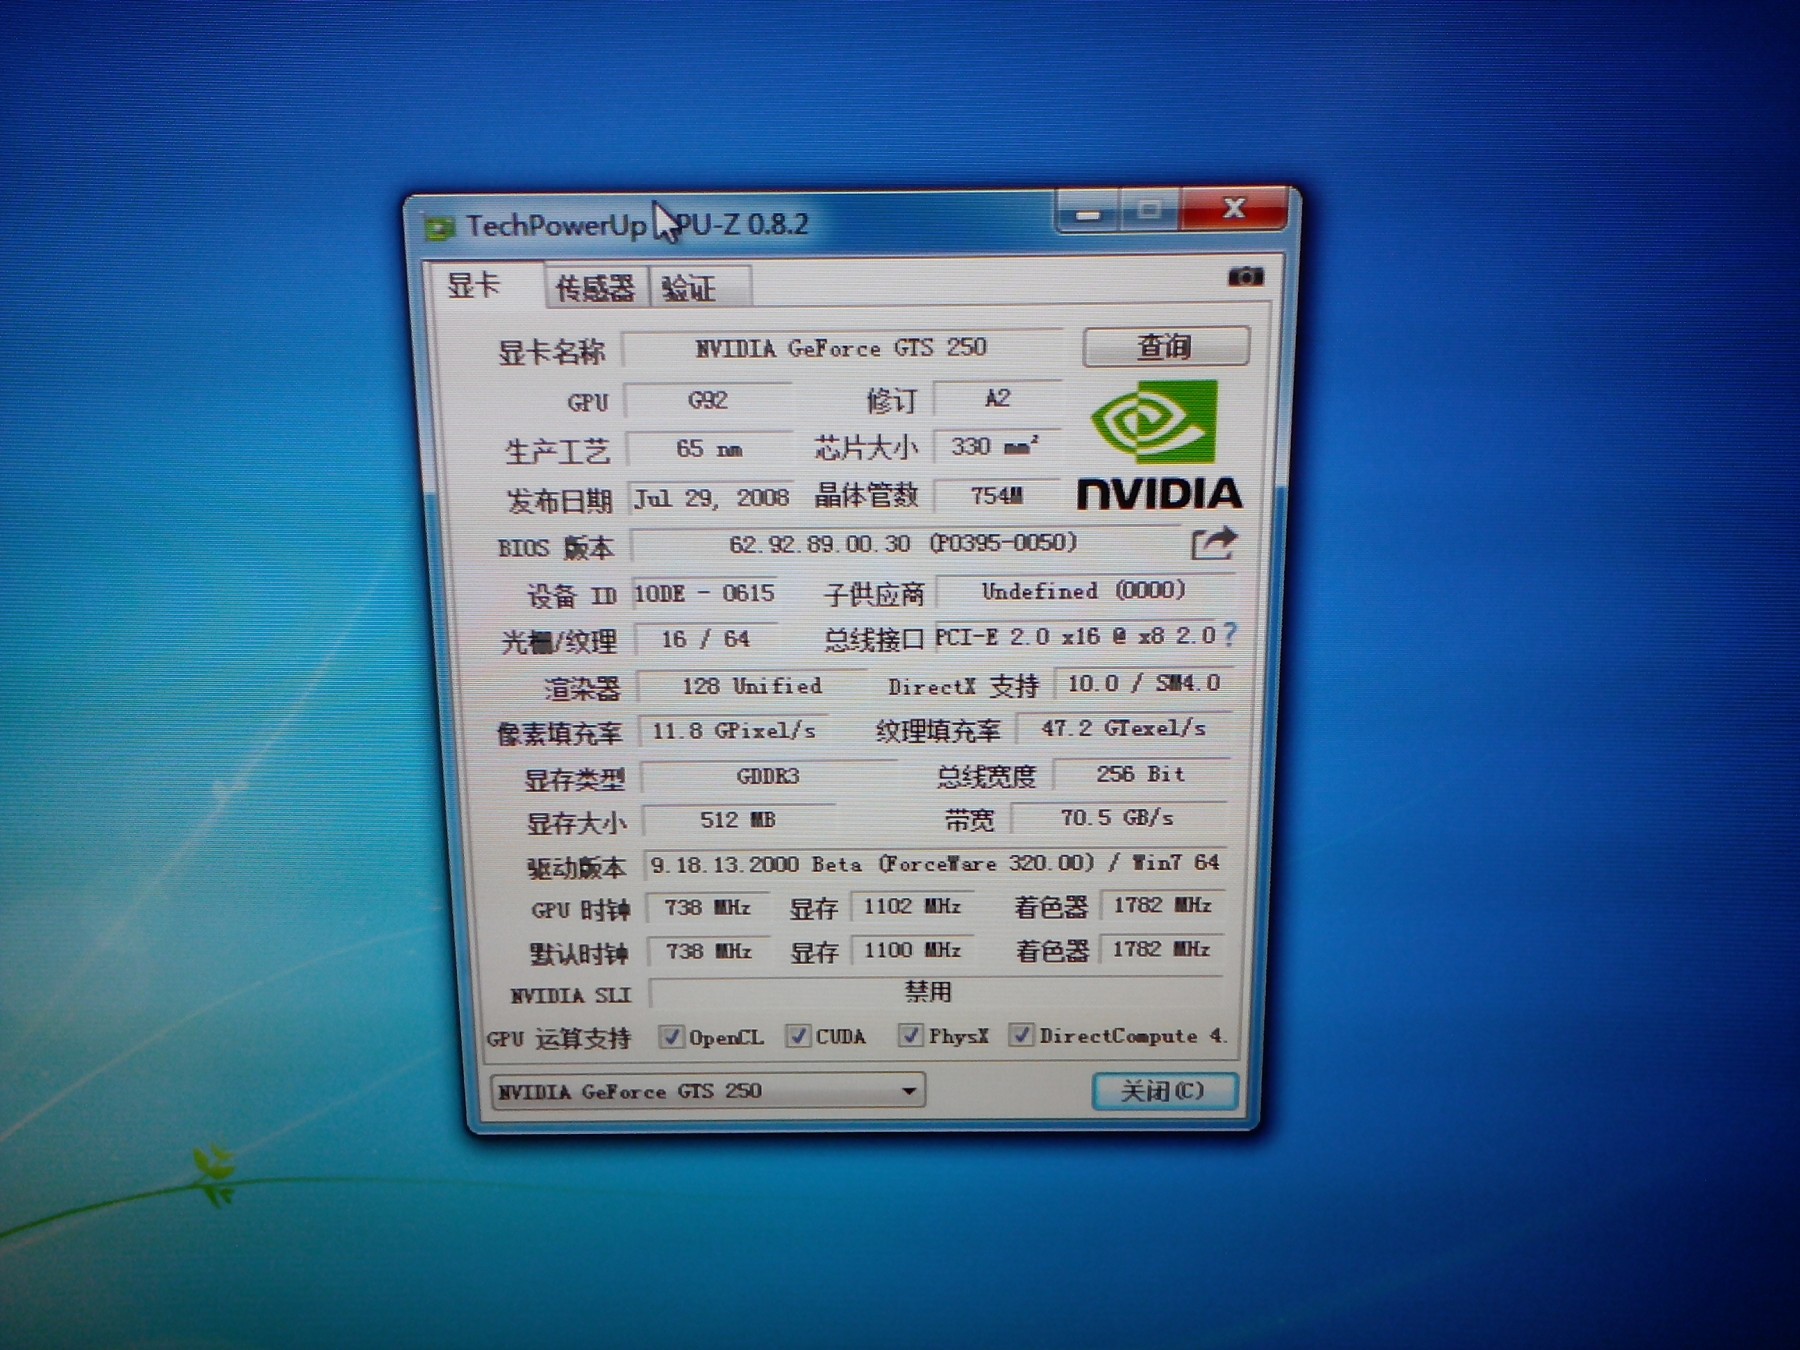Click the 10.0 / SM4.0 DirectX field
The height and width of the screenshot is (1350, 1800).
click(x=1144, y=683)
